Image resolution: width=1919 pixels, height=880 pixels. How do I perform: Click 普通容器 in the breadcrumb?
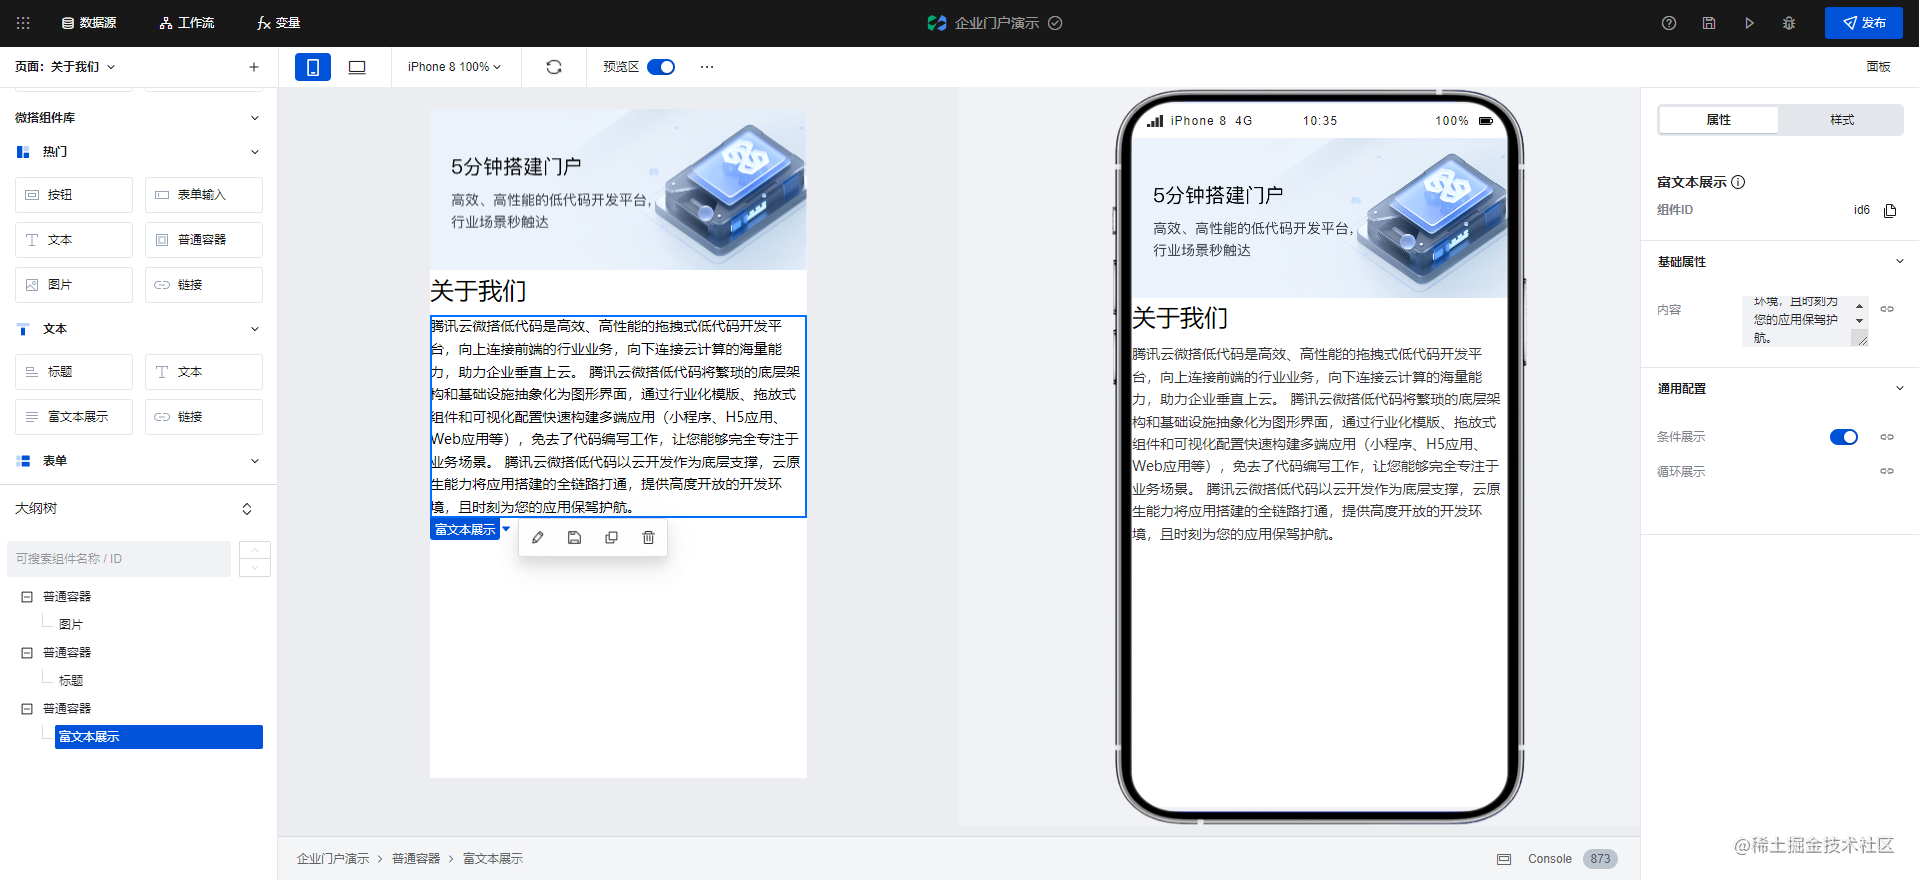(416, 859)
